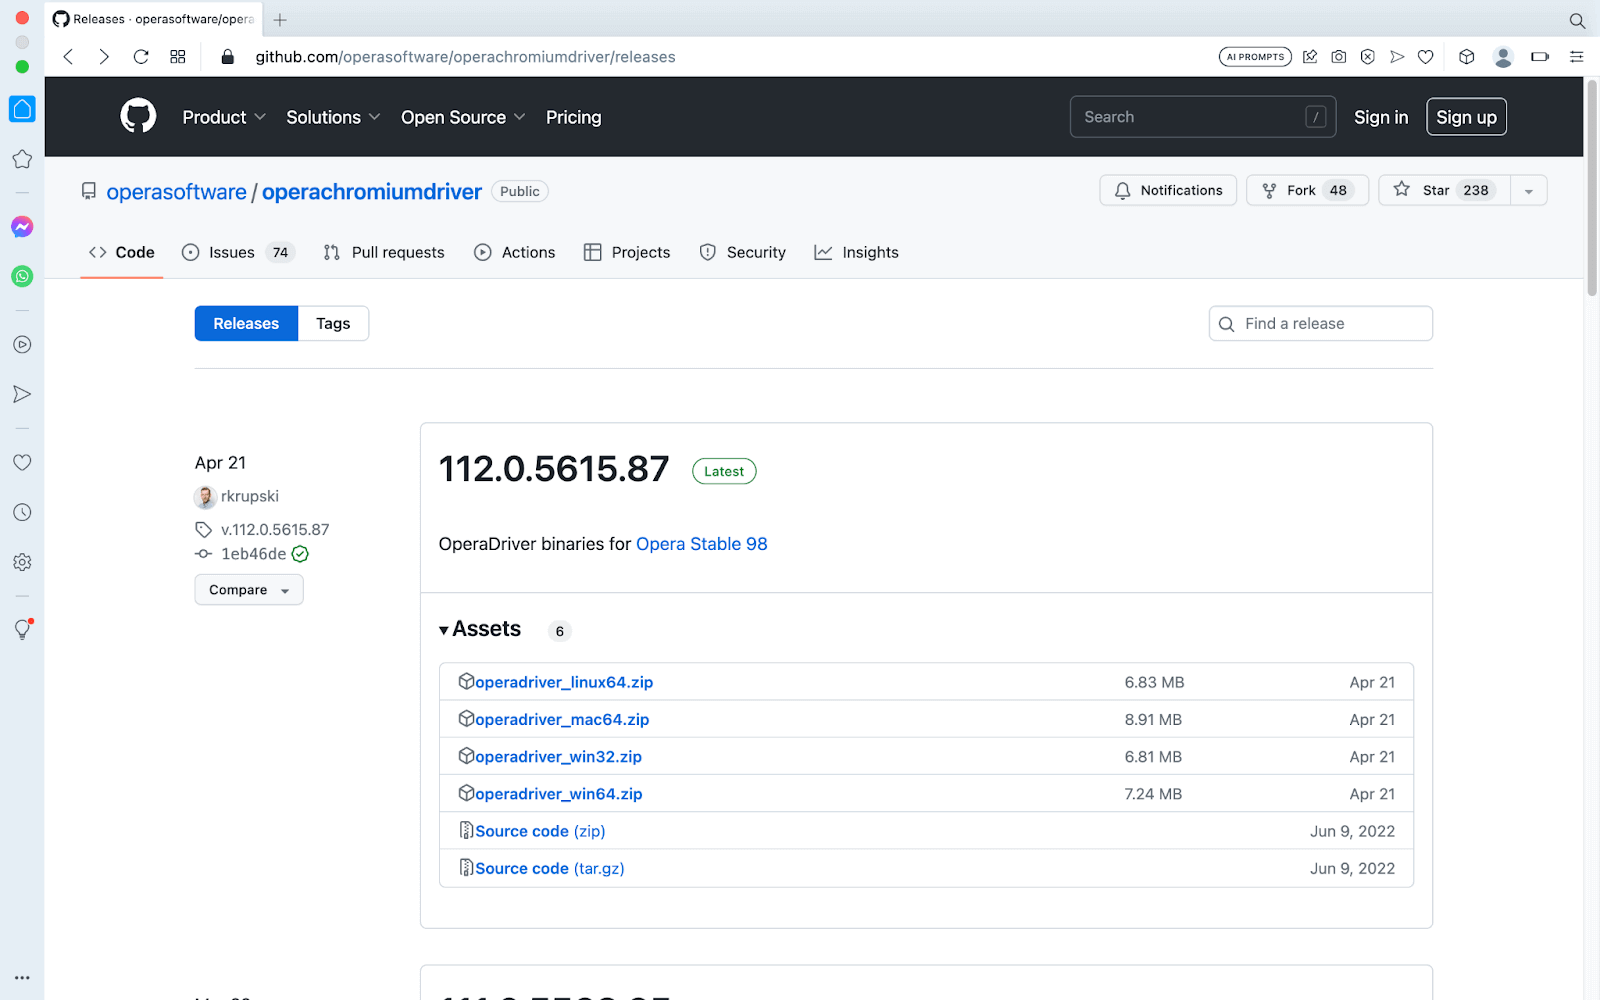Open operachromiumdriver repo link
The width and height of the screenshot is (1600, 1000).
[372, 192]
